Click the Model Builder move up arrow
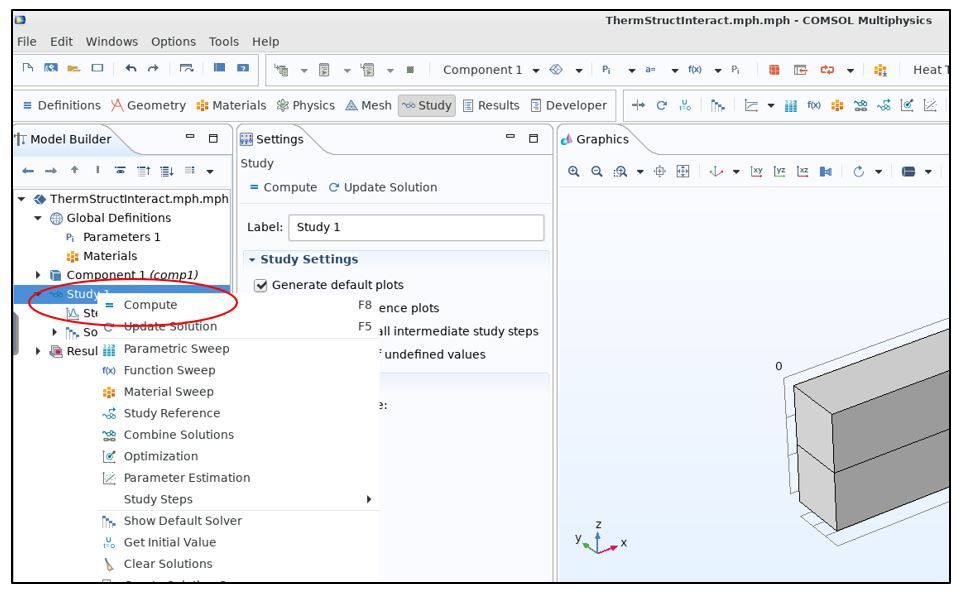 [75, 170]
